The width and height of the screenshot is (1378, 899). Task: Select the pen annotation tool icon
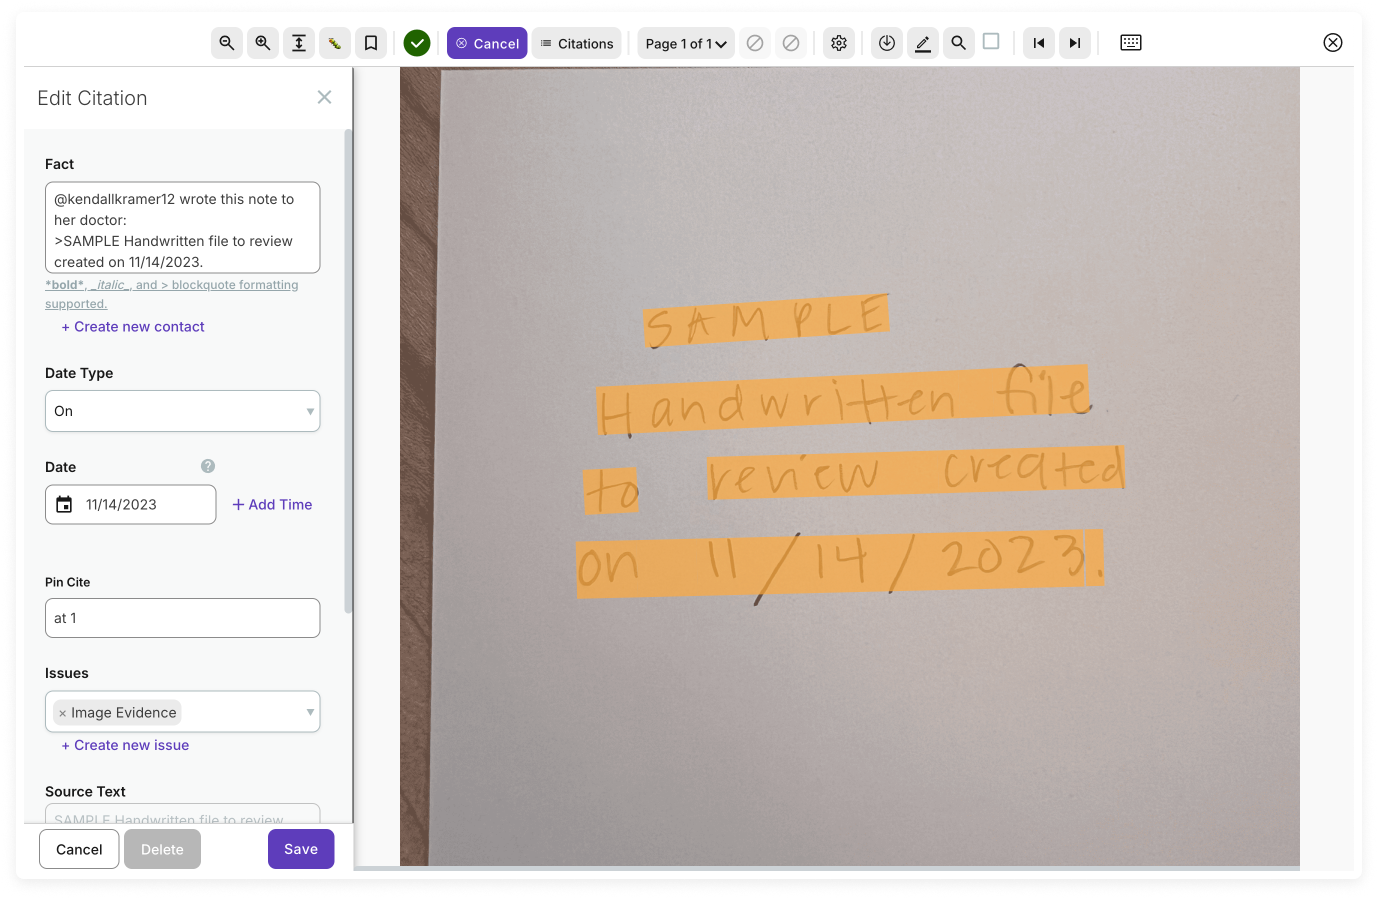923,43
